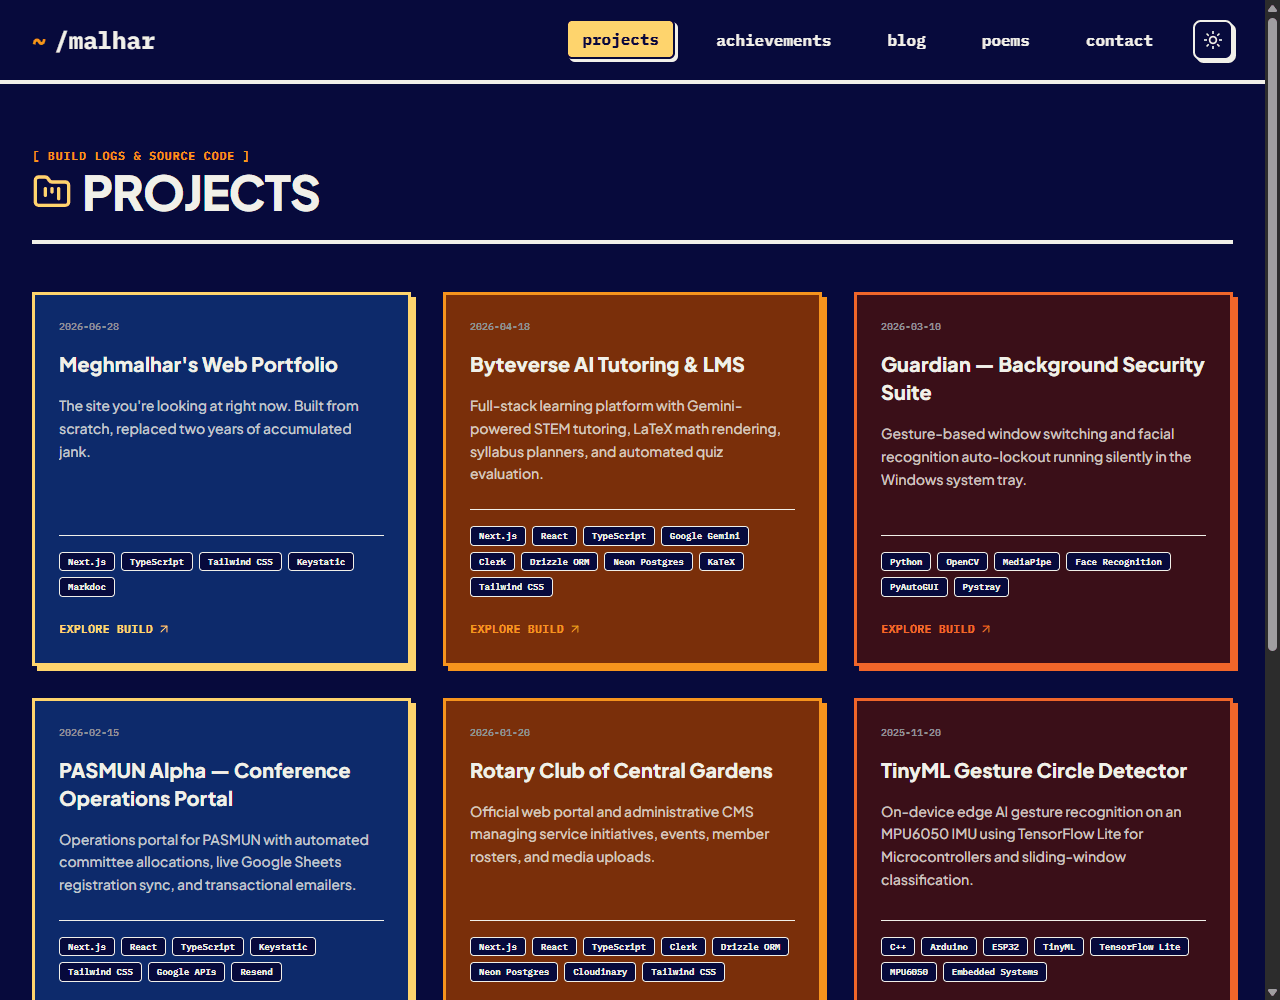Click Face Recognition tag on Guardian card

1118,562
